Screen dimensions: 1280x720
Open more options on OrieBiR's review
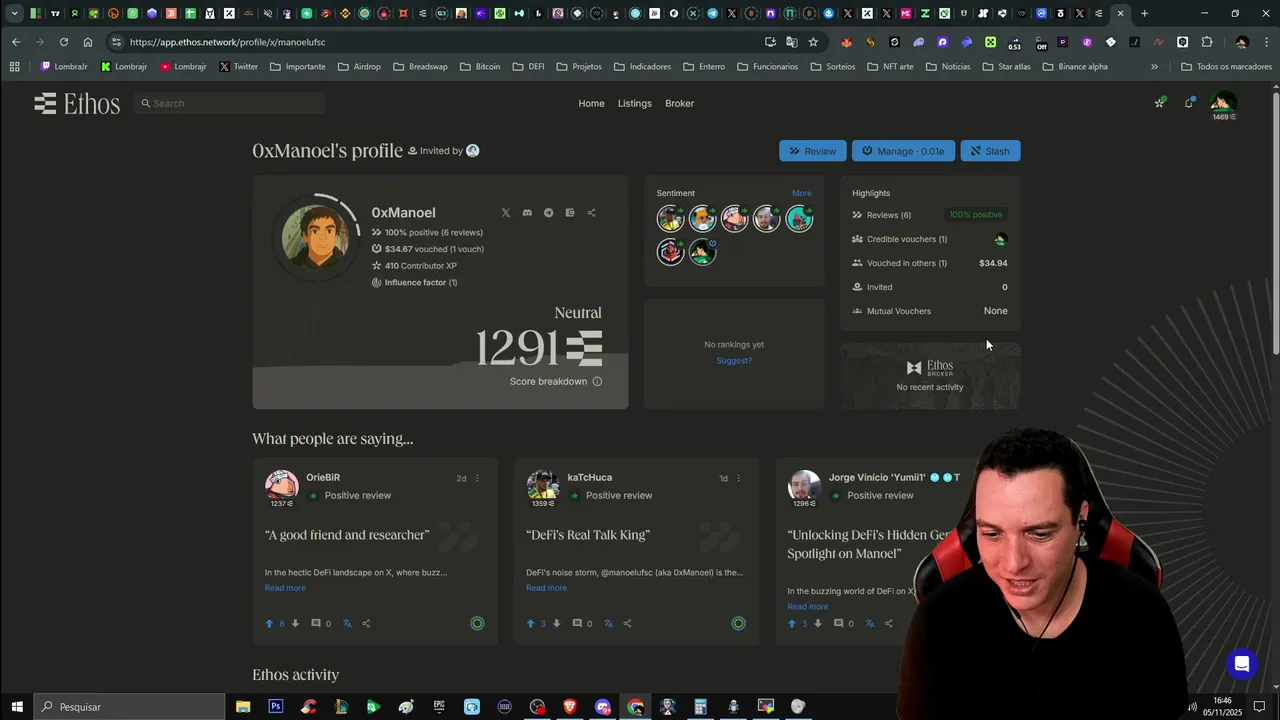(x=477, y=478)
